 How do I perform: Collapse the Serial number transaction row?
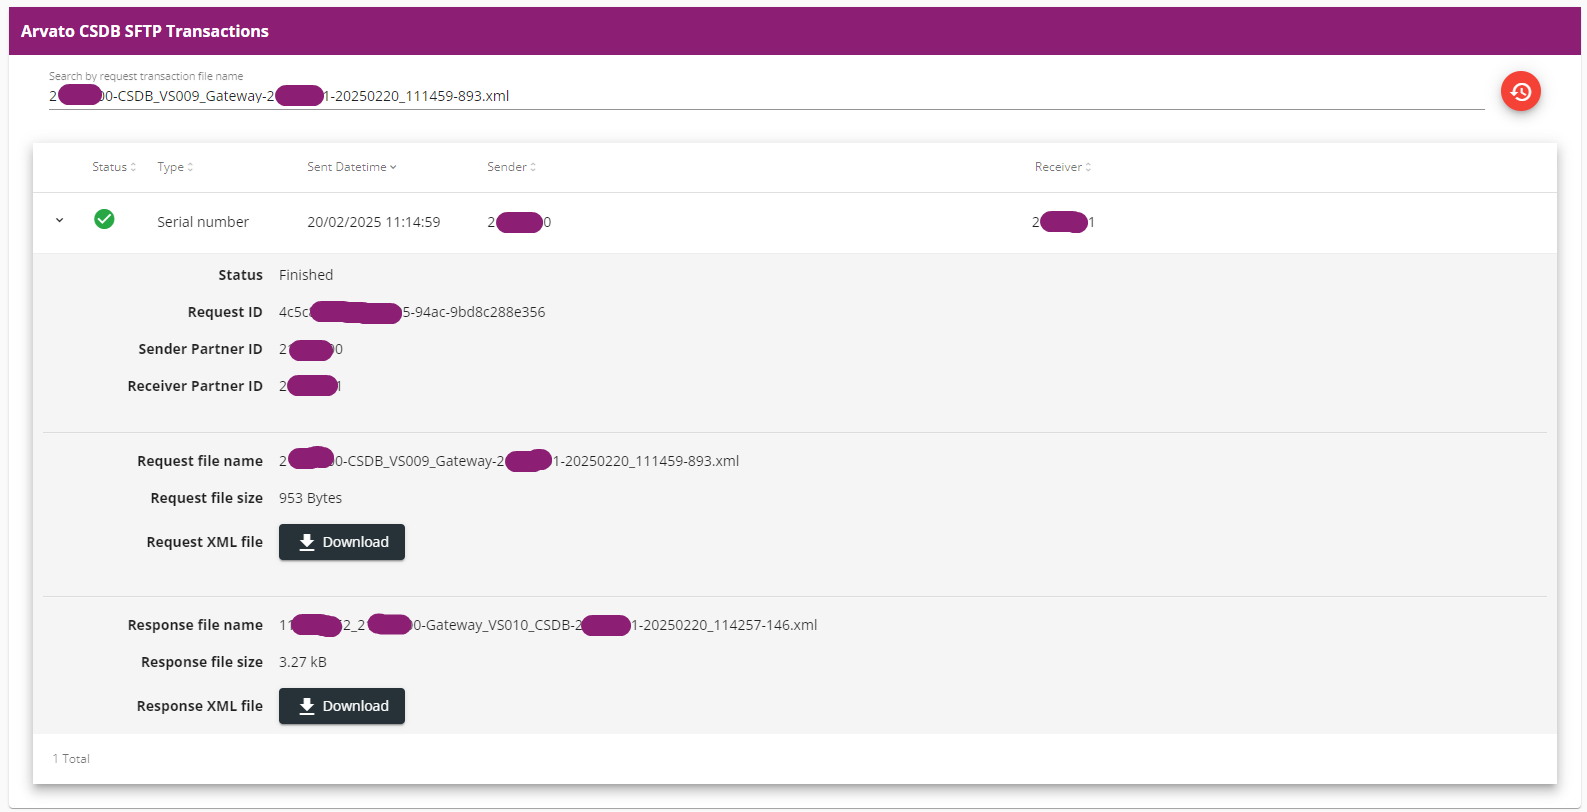(60, 221)
